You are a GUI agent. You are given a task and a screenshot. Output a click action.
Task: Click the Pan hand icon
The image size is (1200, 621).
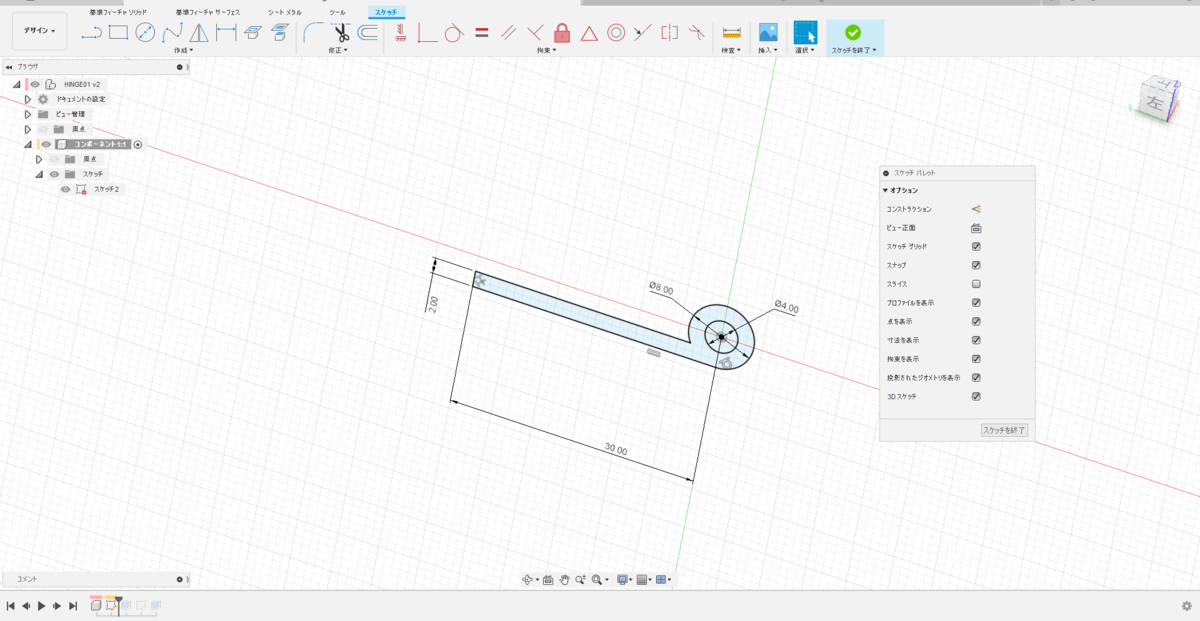pos(564,579)
